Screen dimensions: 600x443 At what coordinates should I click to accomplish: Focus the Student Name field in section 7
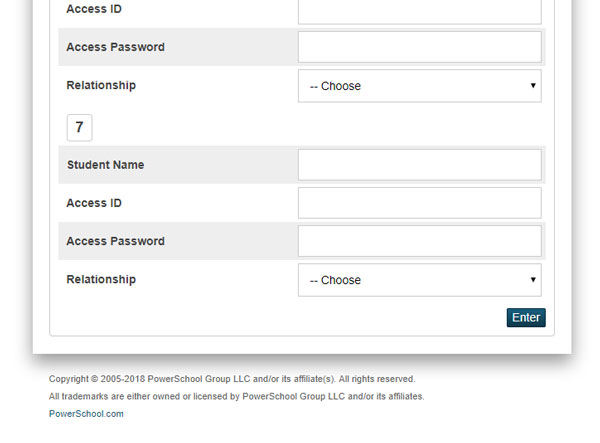point(419,165)
